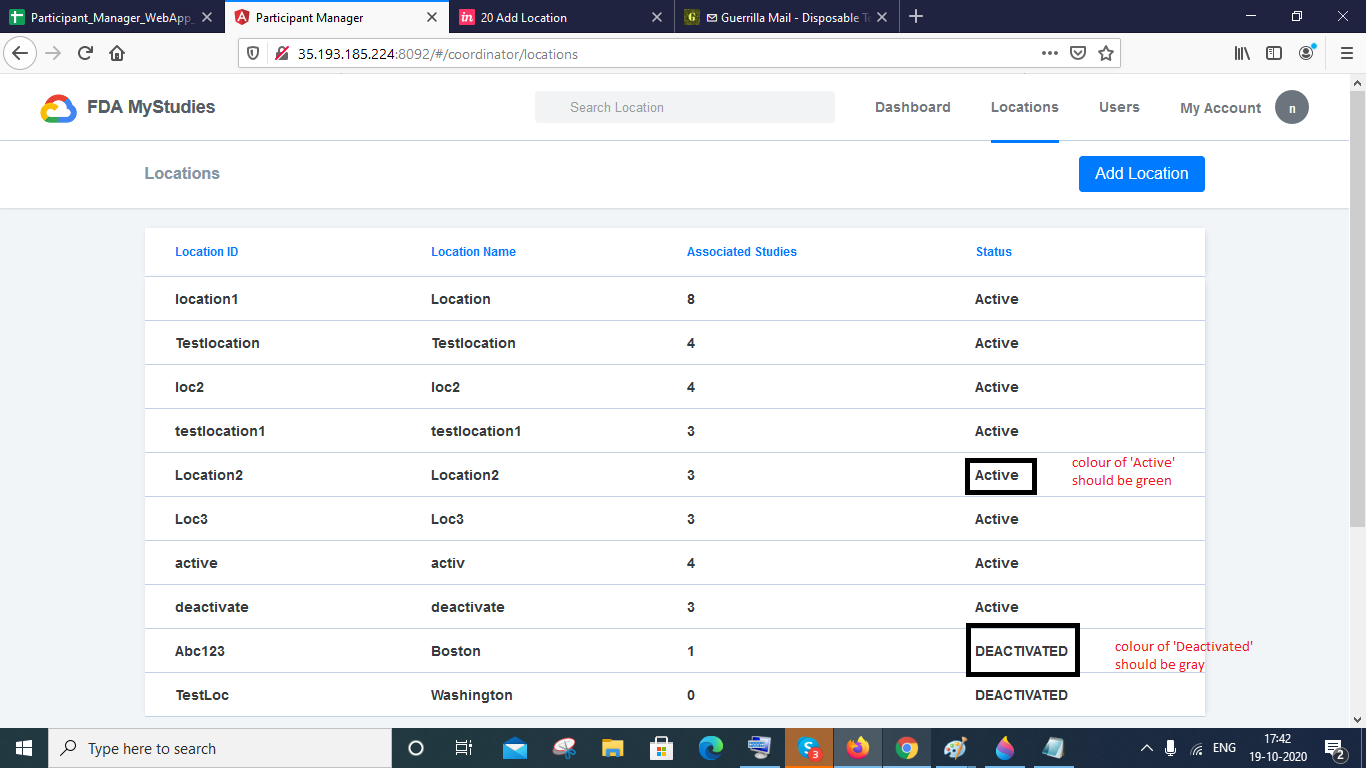Screen dimensions: 1366x768
Task: Expand hidden icons in the system tray
Action: [1147, 747]
